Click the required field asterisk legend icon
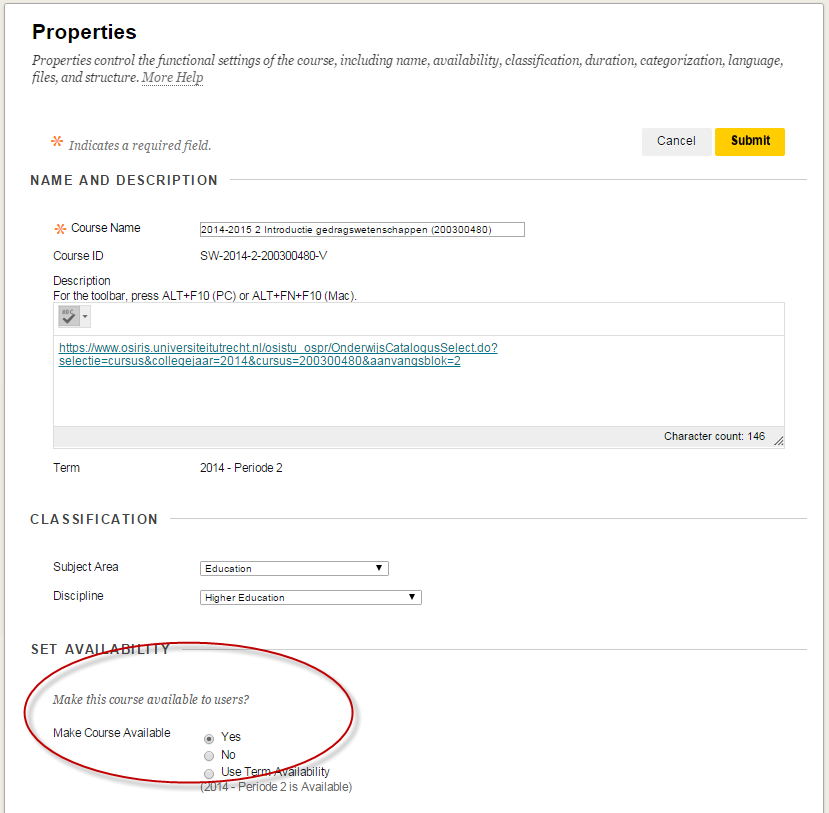The height and width of the screenshot is (813, 829). (x=57, y=143)
